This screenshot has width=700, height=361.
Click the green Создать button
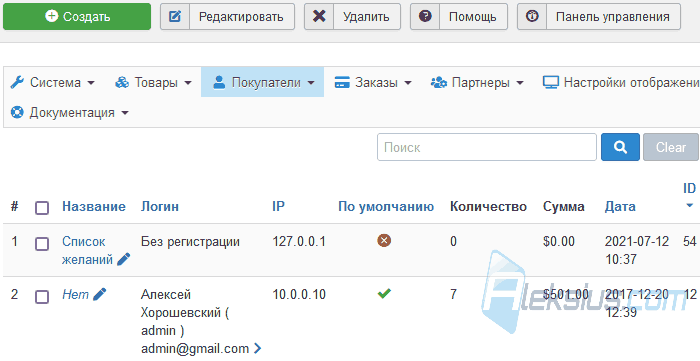click(x=77, y=17)
